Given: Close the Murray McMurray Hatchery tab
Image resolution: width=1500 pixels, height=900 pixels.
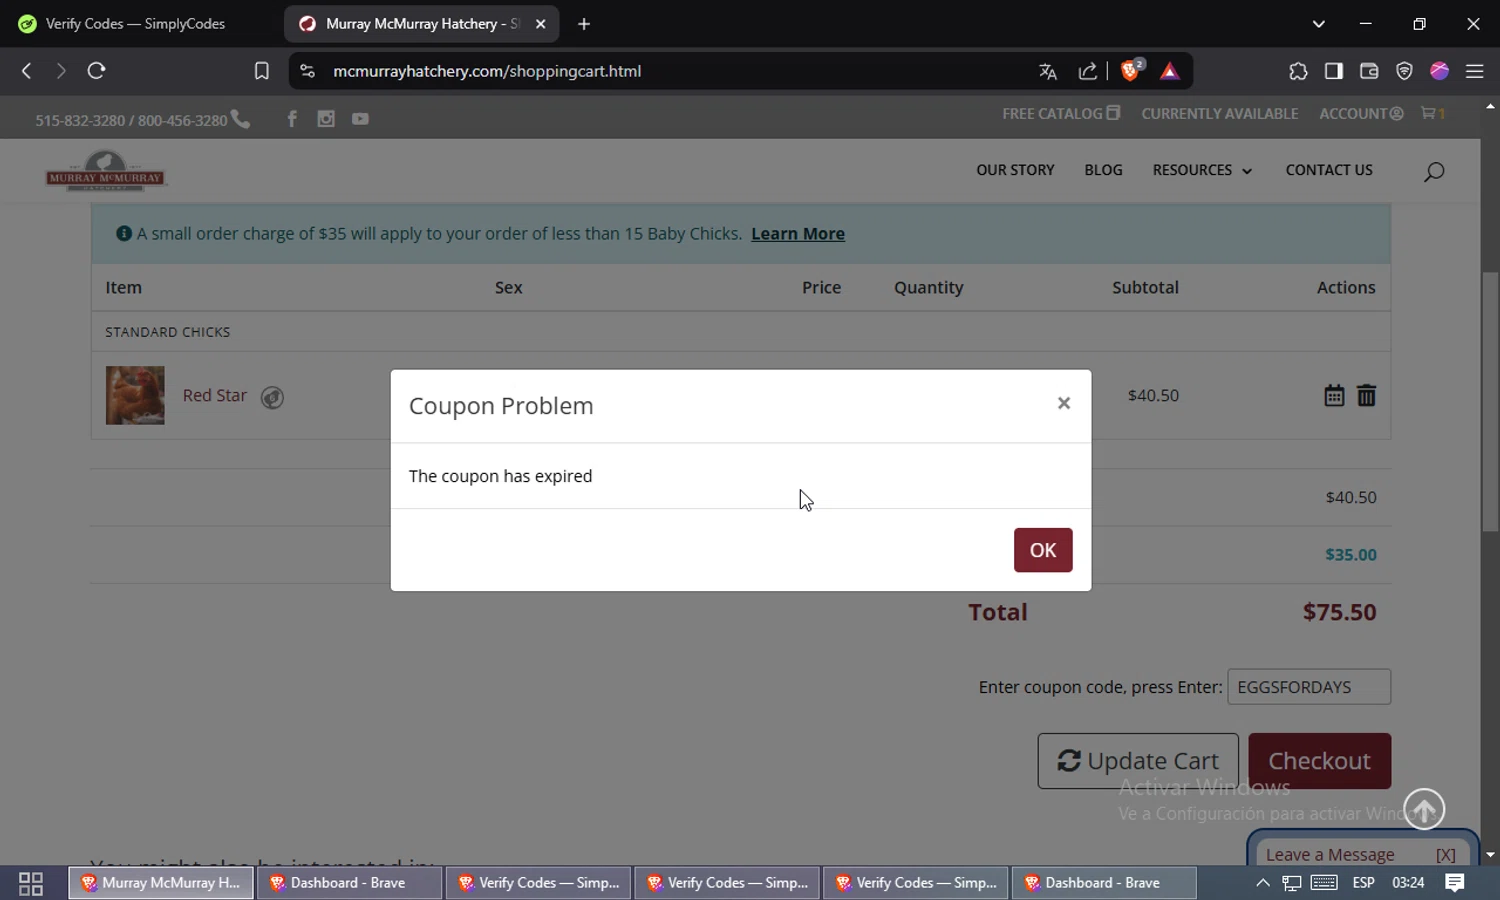Looking at the screenshot, I should pos(541,24).
